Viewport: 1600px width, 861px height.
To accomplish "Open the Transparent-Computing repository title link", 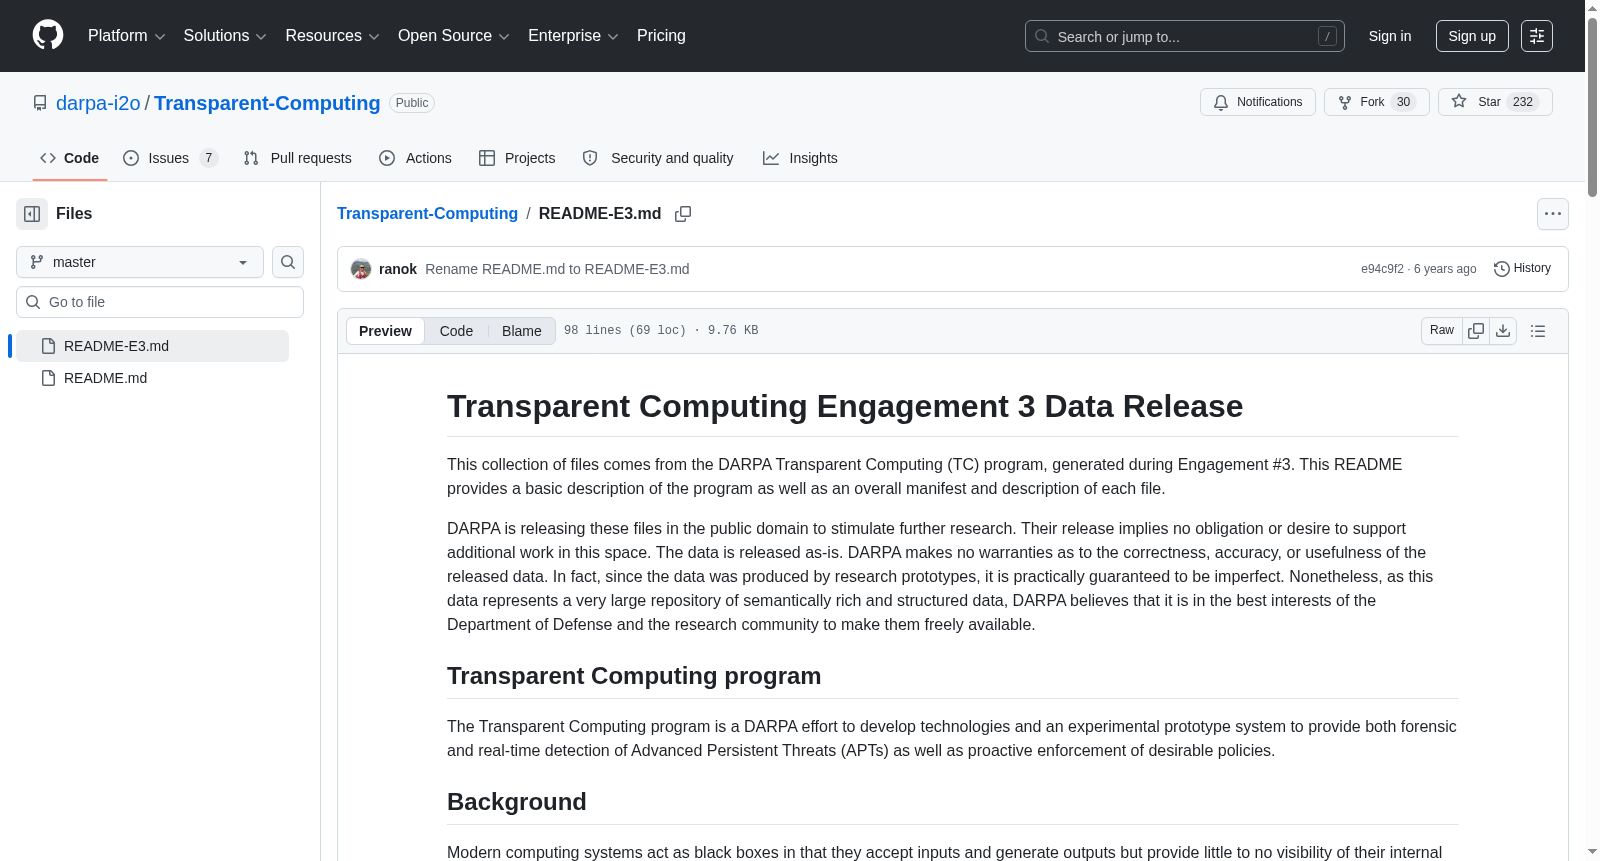I will (267, 103).
